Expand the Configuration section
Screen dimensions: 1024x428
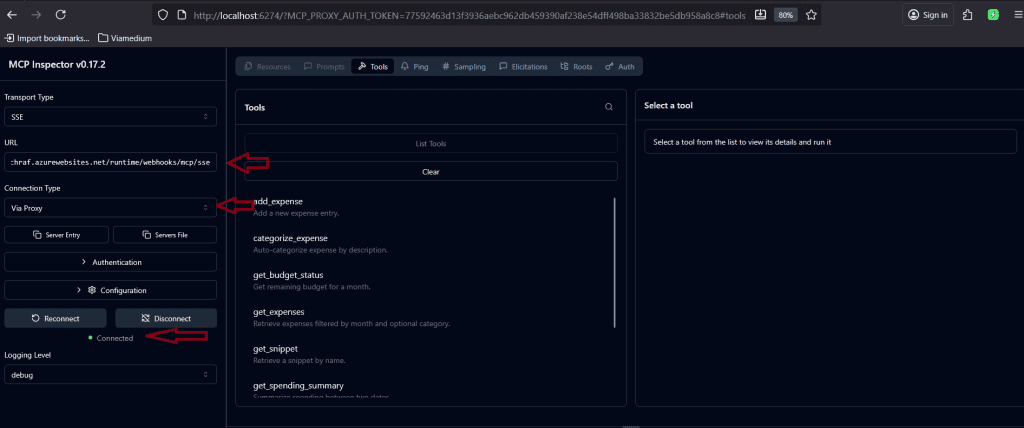pyautogui.click(x=110, y=290)
